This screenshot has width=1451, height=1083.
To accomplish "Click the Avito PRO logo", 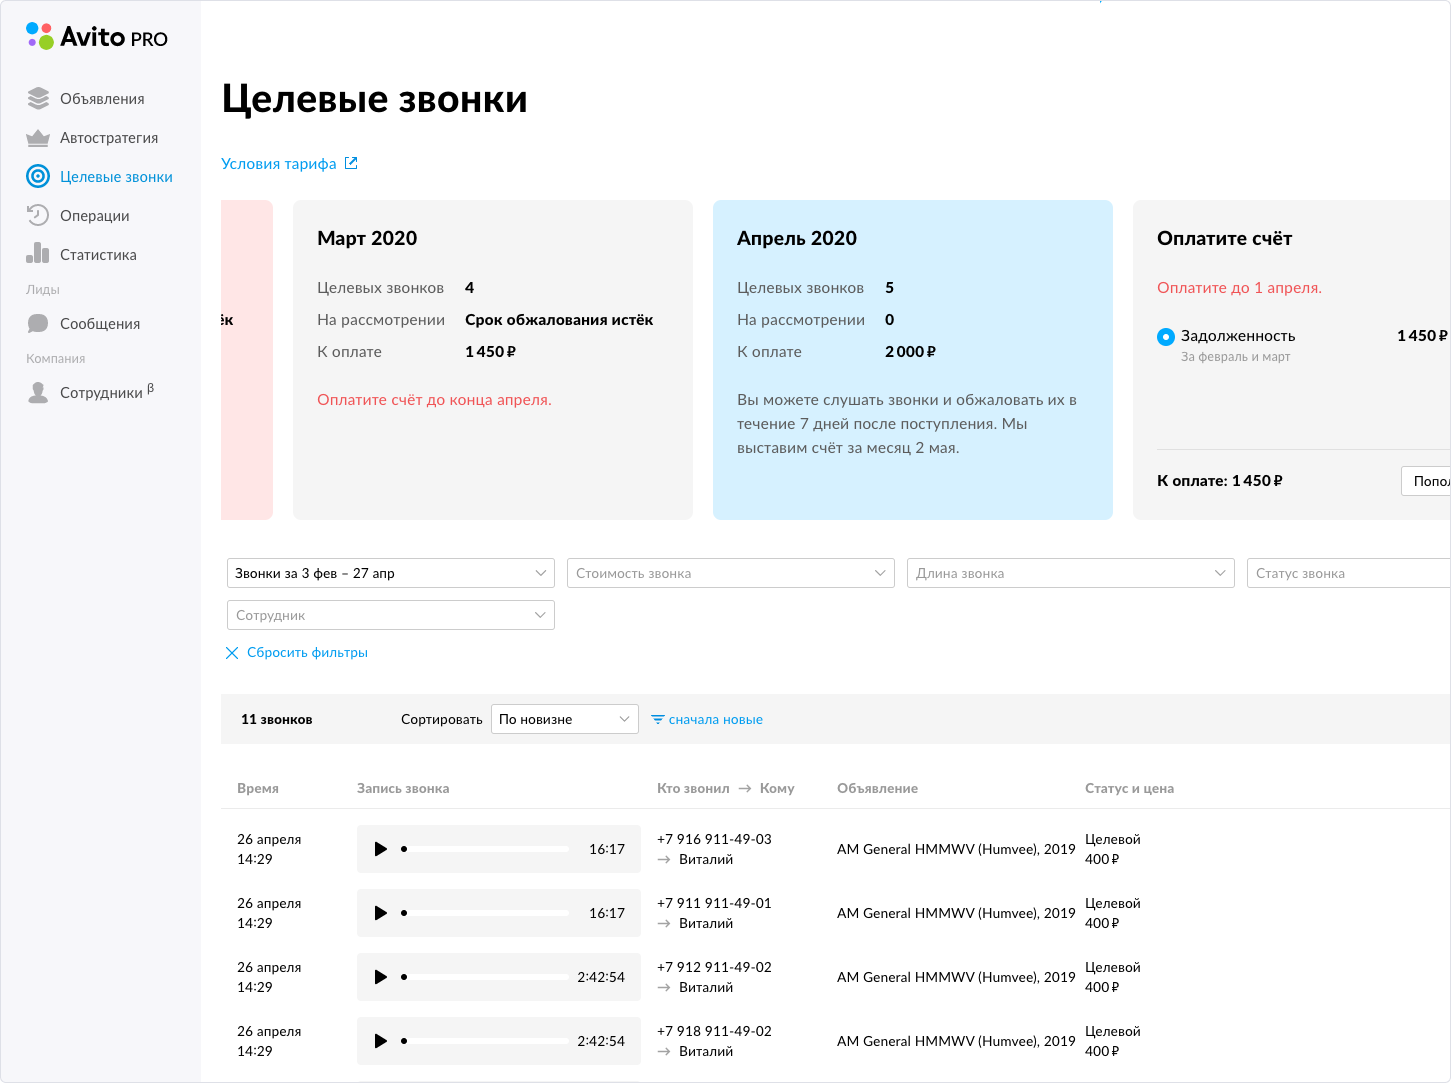I will click(97, 37).
